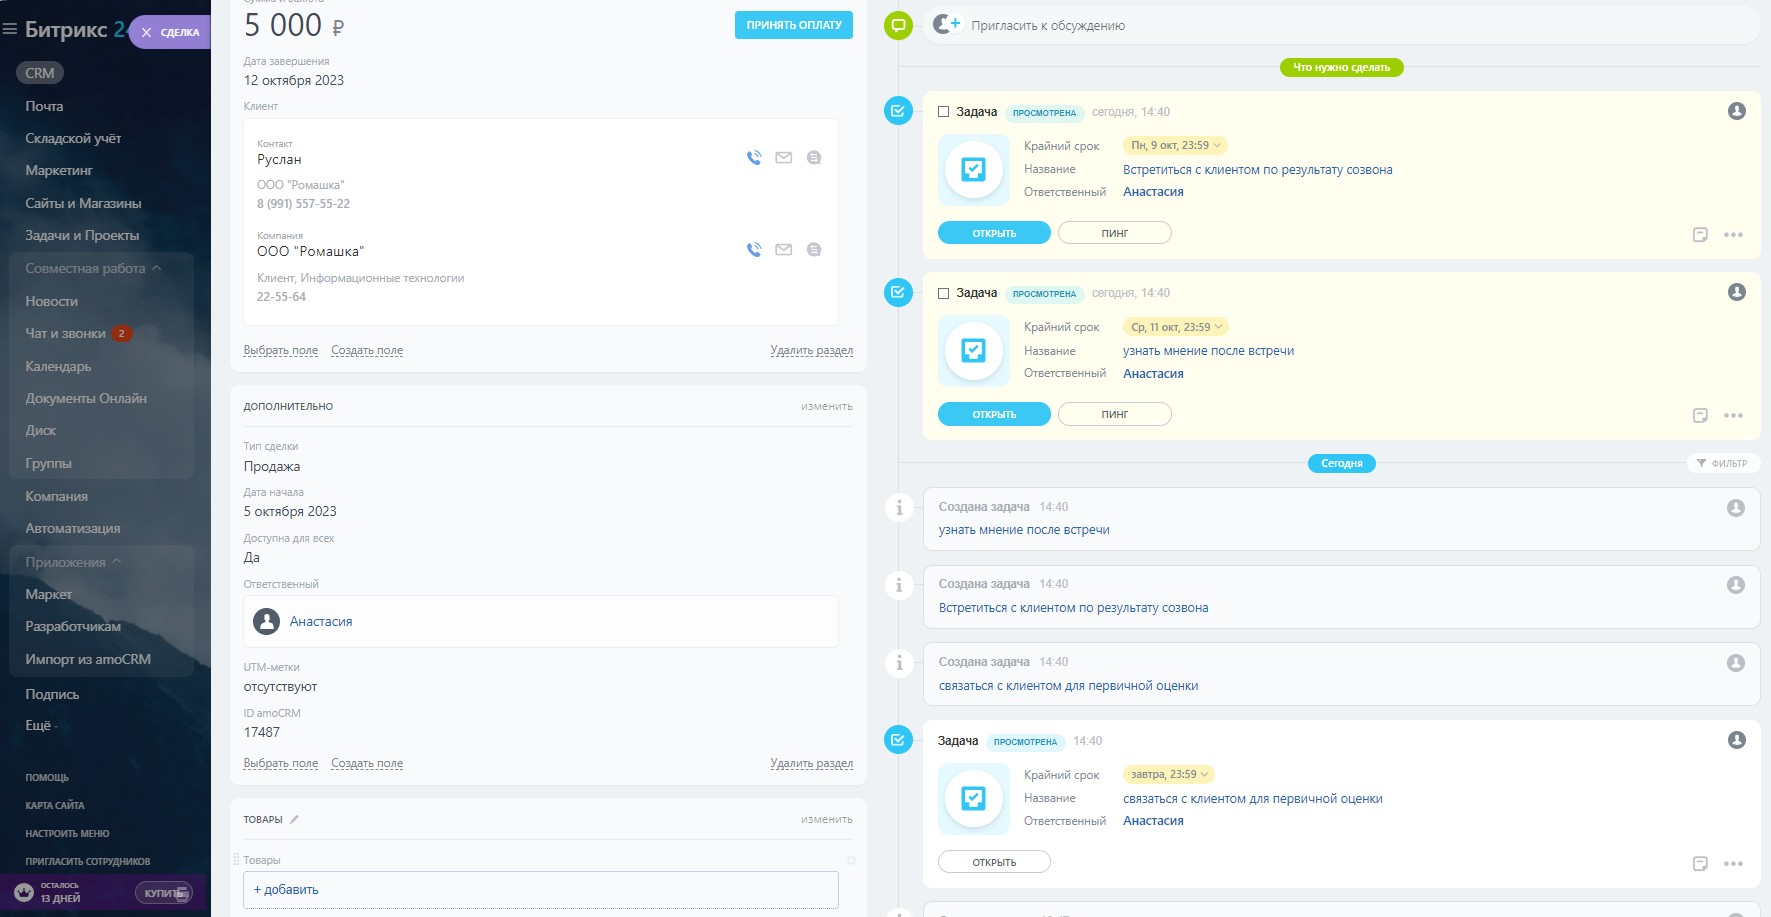This screenshot has width=1771, height=917.
Task: Click the '+ добавить' products input field
Action: [x=540, y=890]
